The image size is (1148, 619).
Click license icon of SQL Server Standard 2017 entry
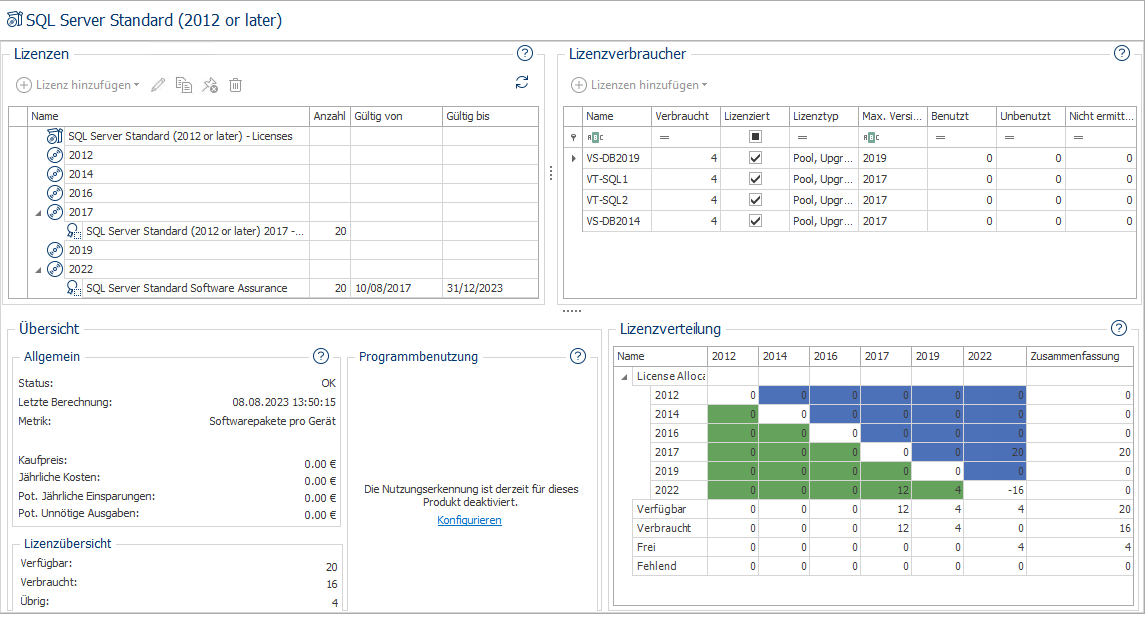(x=73, y=231)
